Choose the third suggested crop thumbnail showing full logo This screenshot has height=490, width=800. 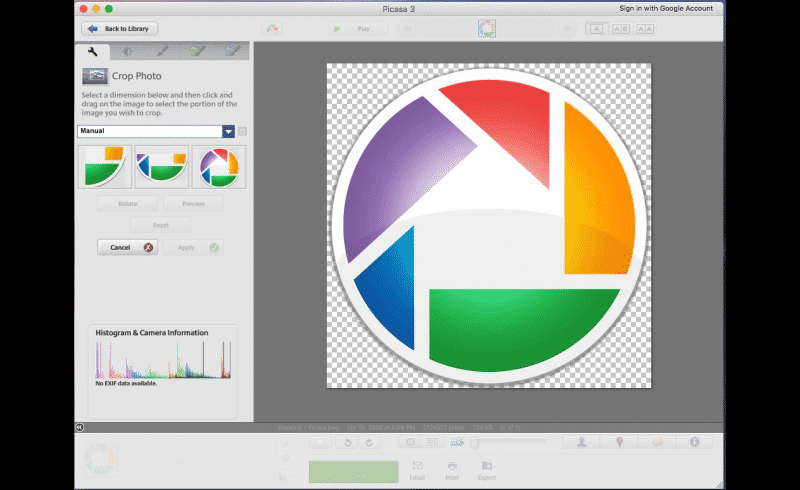pyautogui.click(x=219, y=167)
